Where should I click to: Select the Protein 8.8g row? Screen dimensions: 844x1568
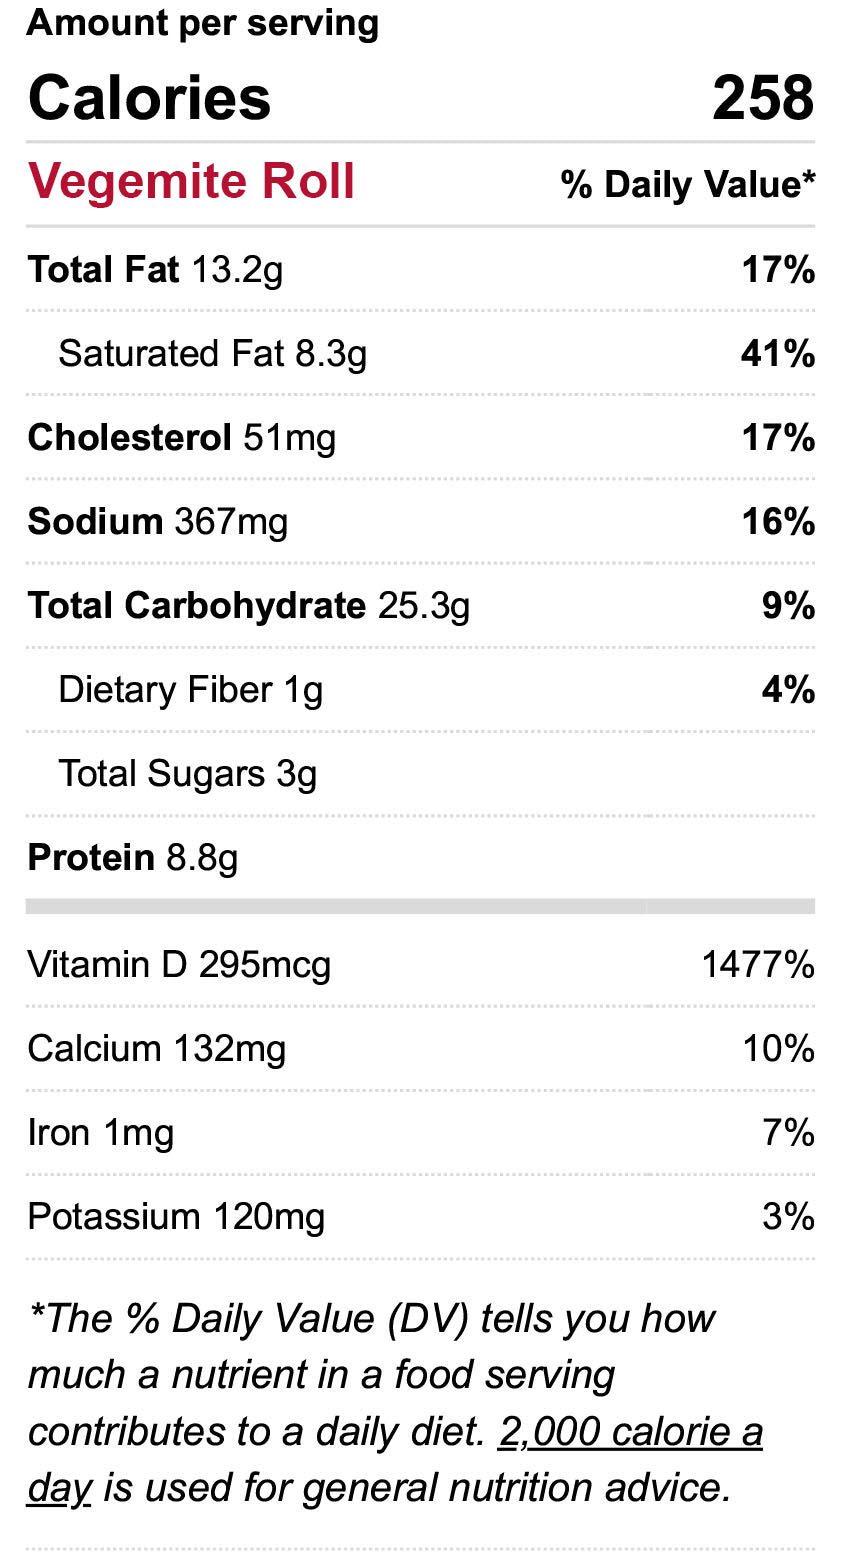point(132,858)
